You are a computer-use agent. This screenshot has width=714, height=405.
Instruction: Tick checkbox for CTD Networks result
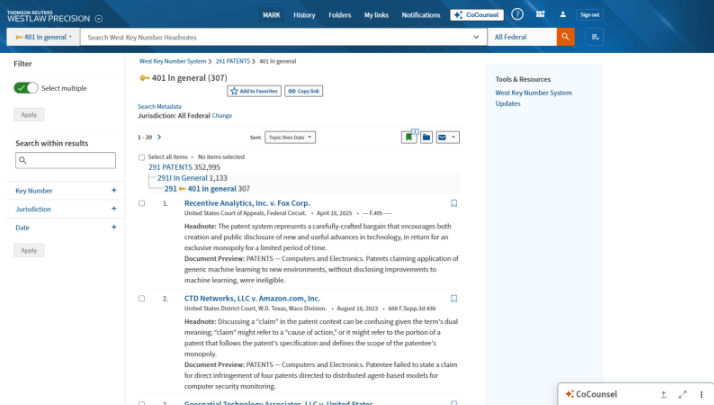point(142,298)
